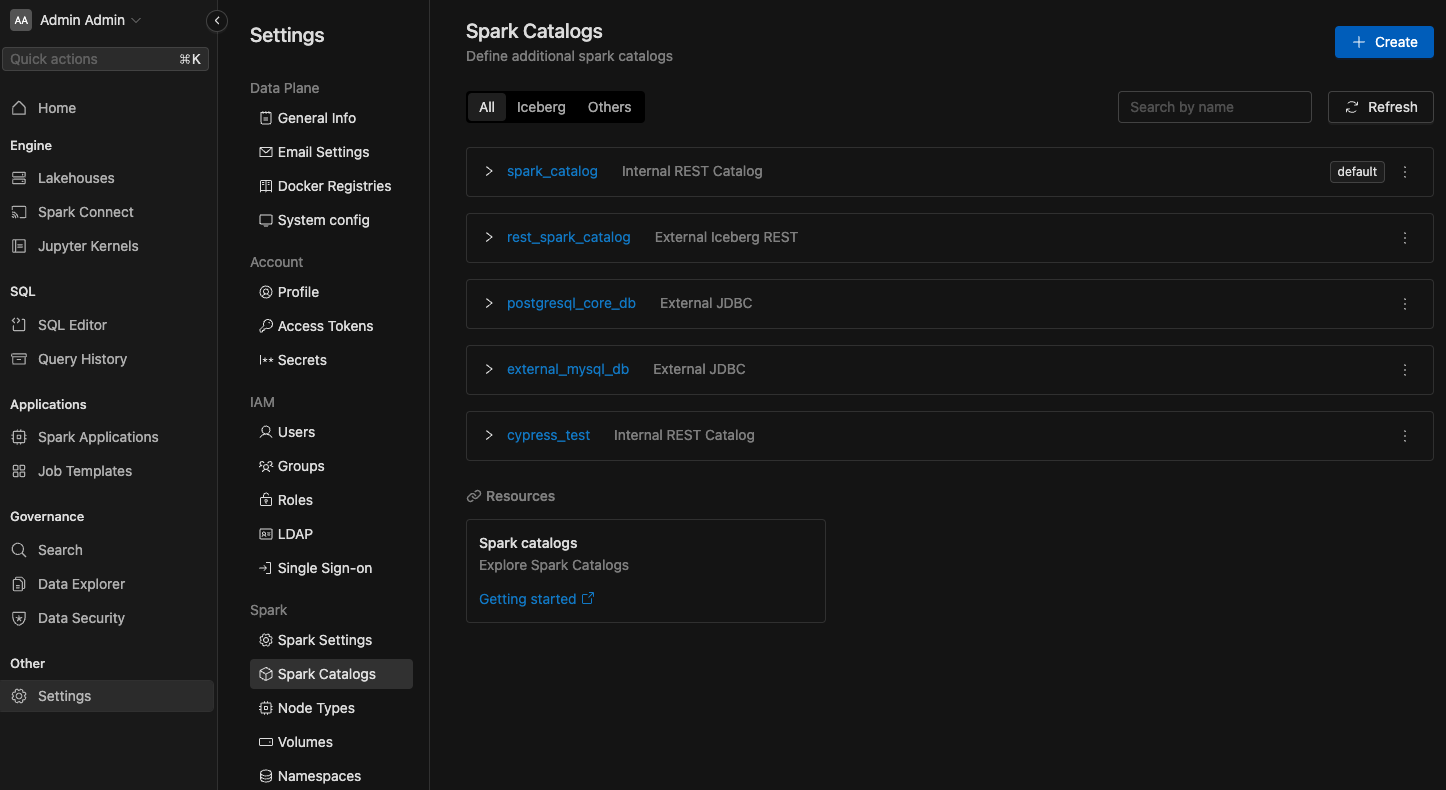Open IAM Users settings
Image resolution: width=1446 pixels, height=790 pixels.
(x=331, y=432)
